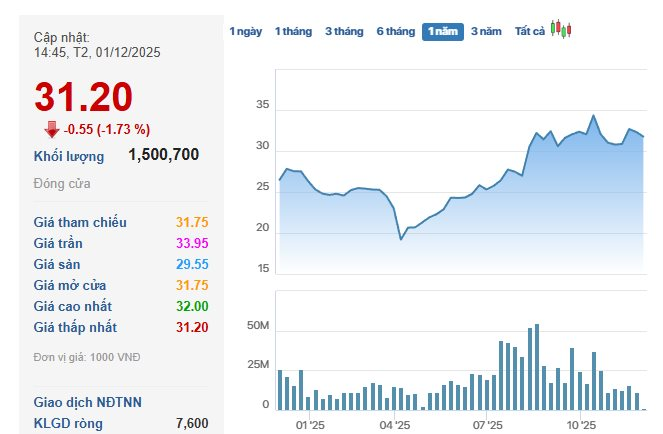Show the 6 tháng chart range
This screenshot has height=434, width=663.
tap(395, 31)
